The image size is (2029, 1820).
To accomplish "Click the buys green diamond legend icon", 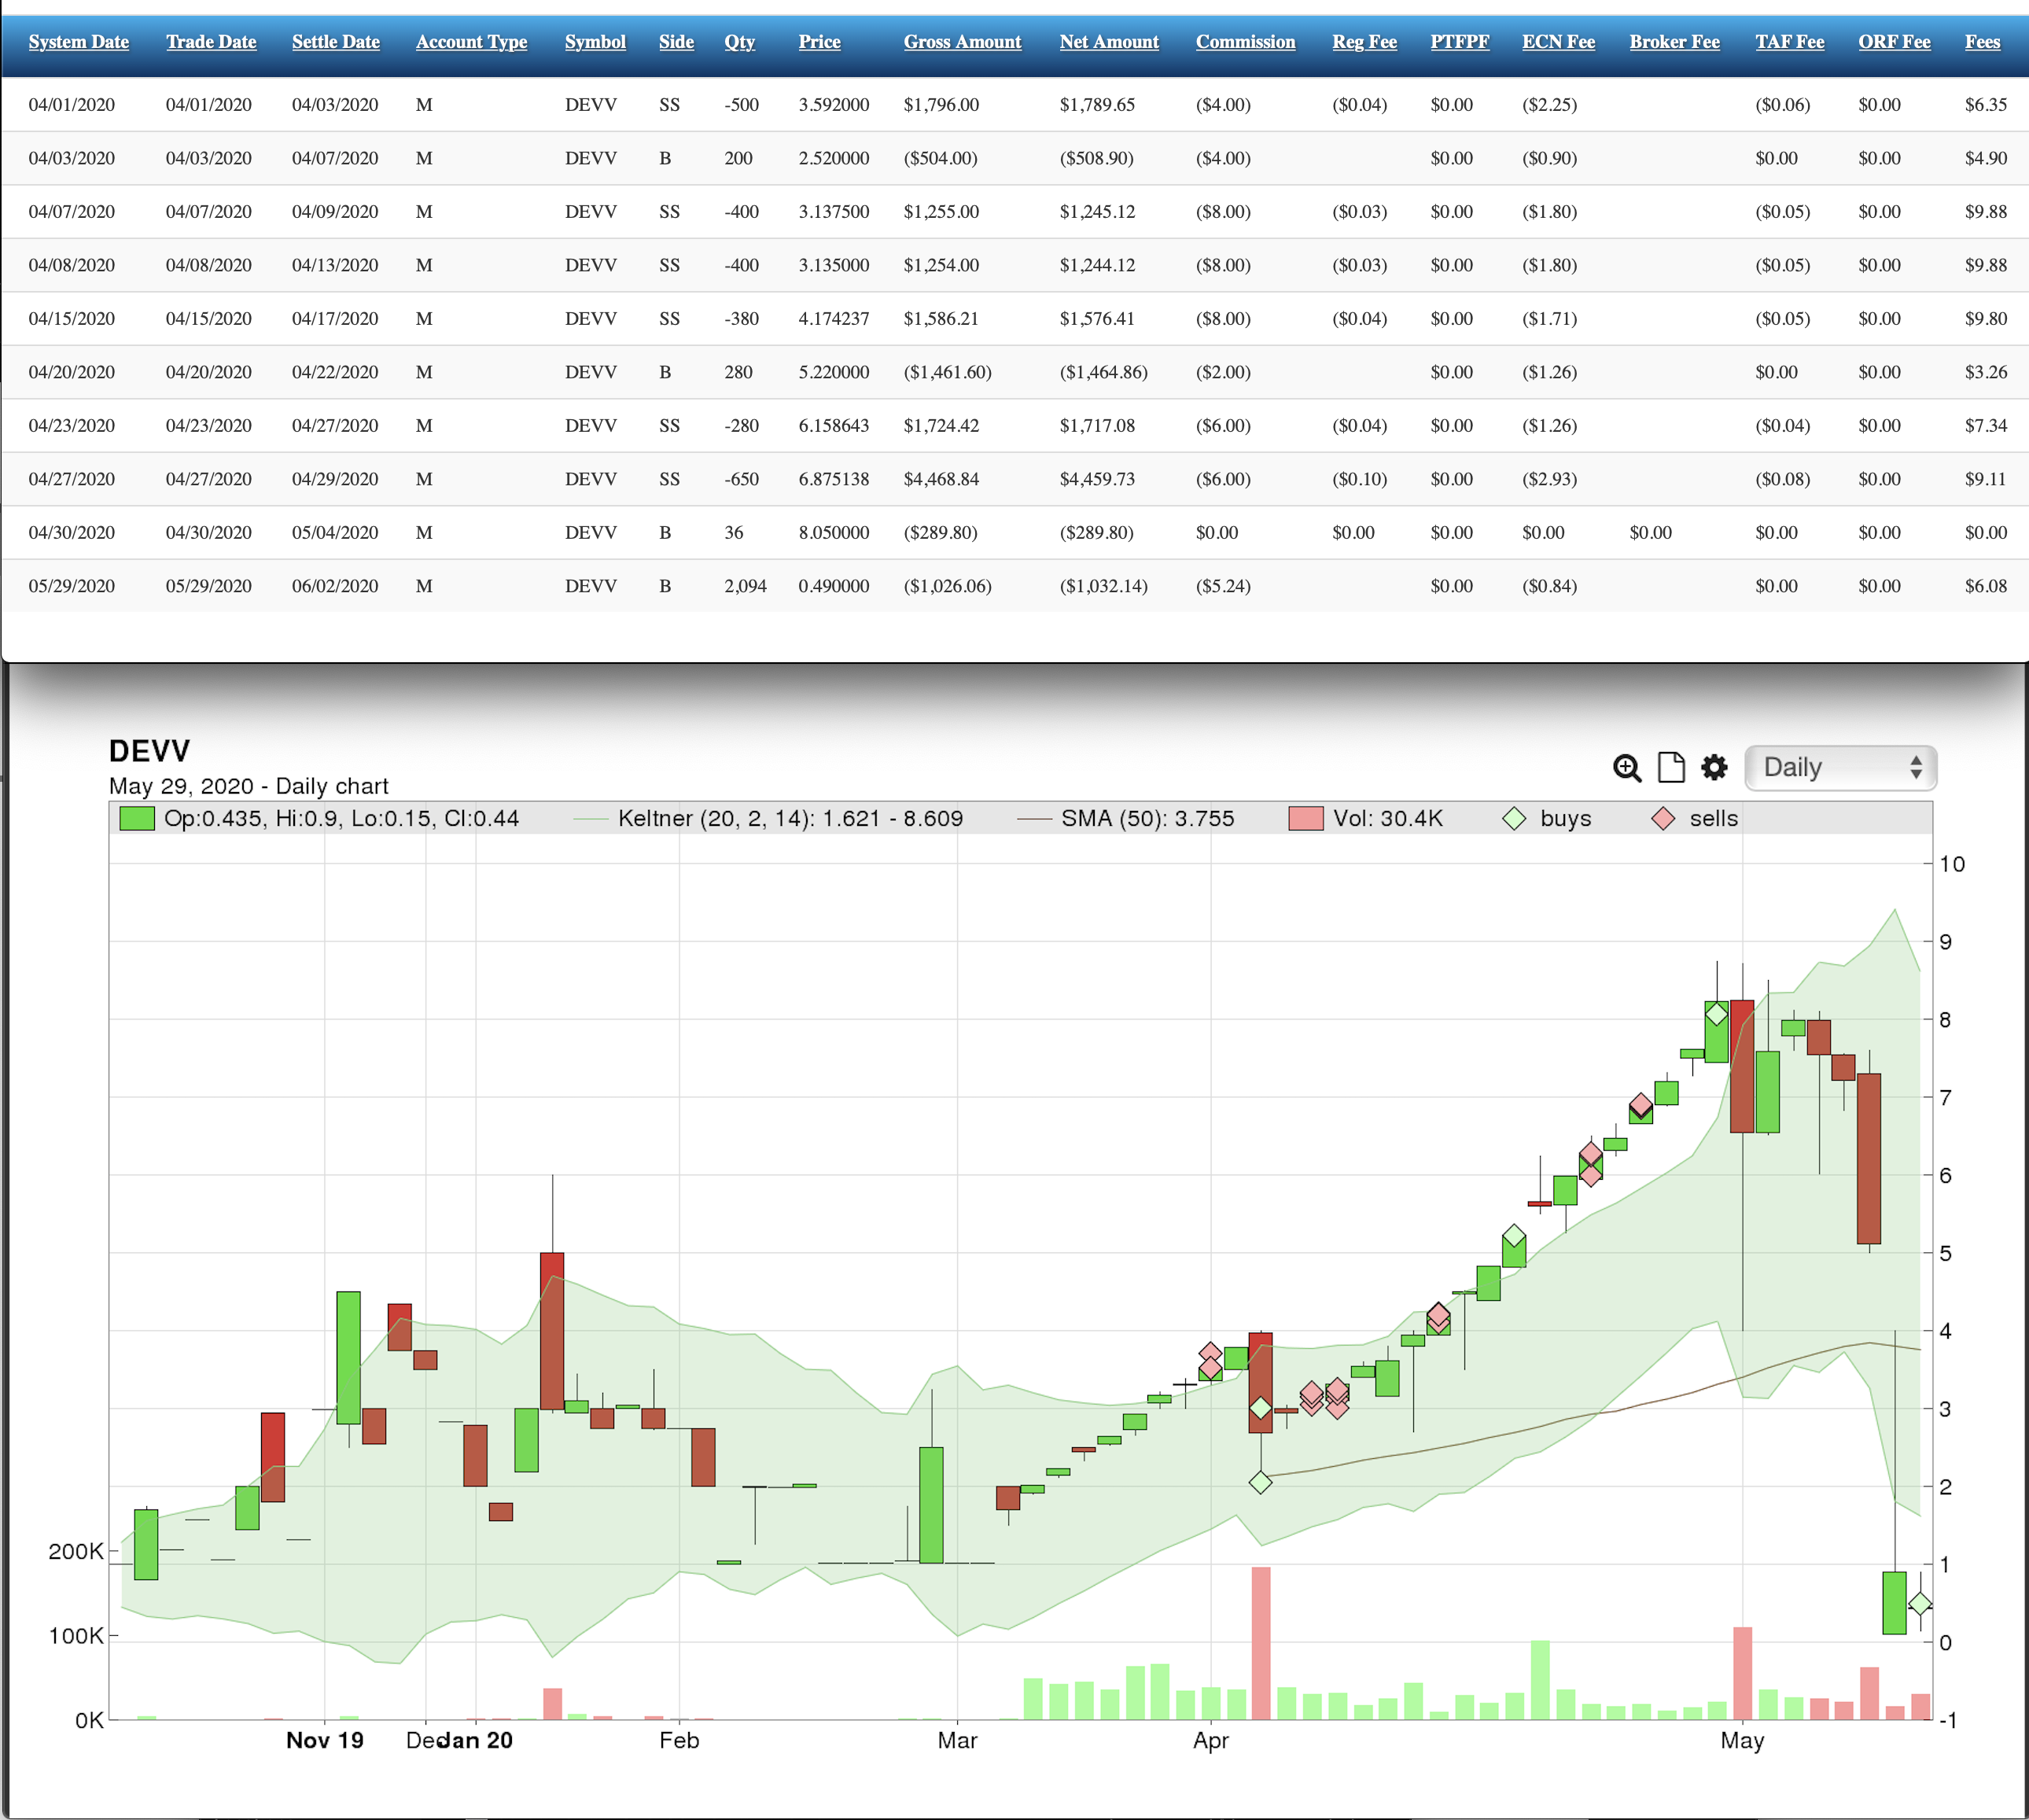I will tap(1514, 819).
